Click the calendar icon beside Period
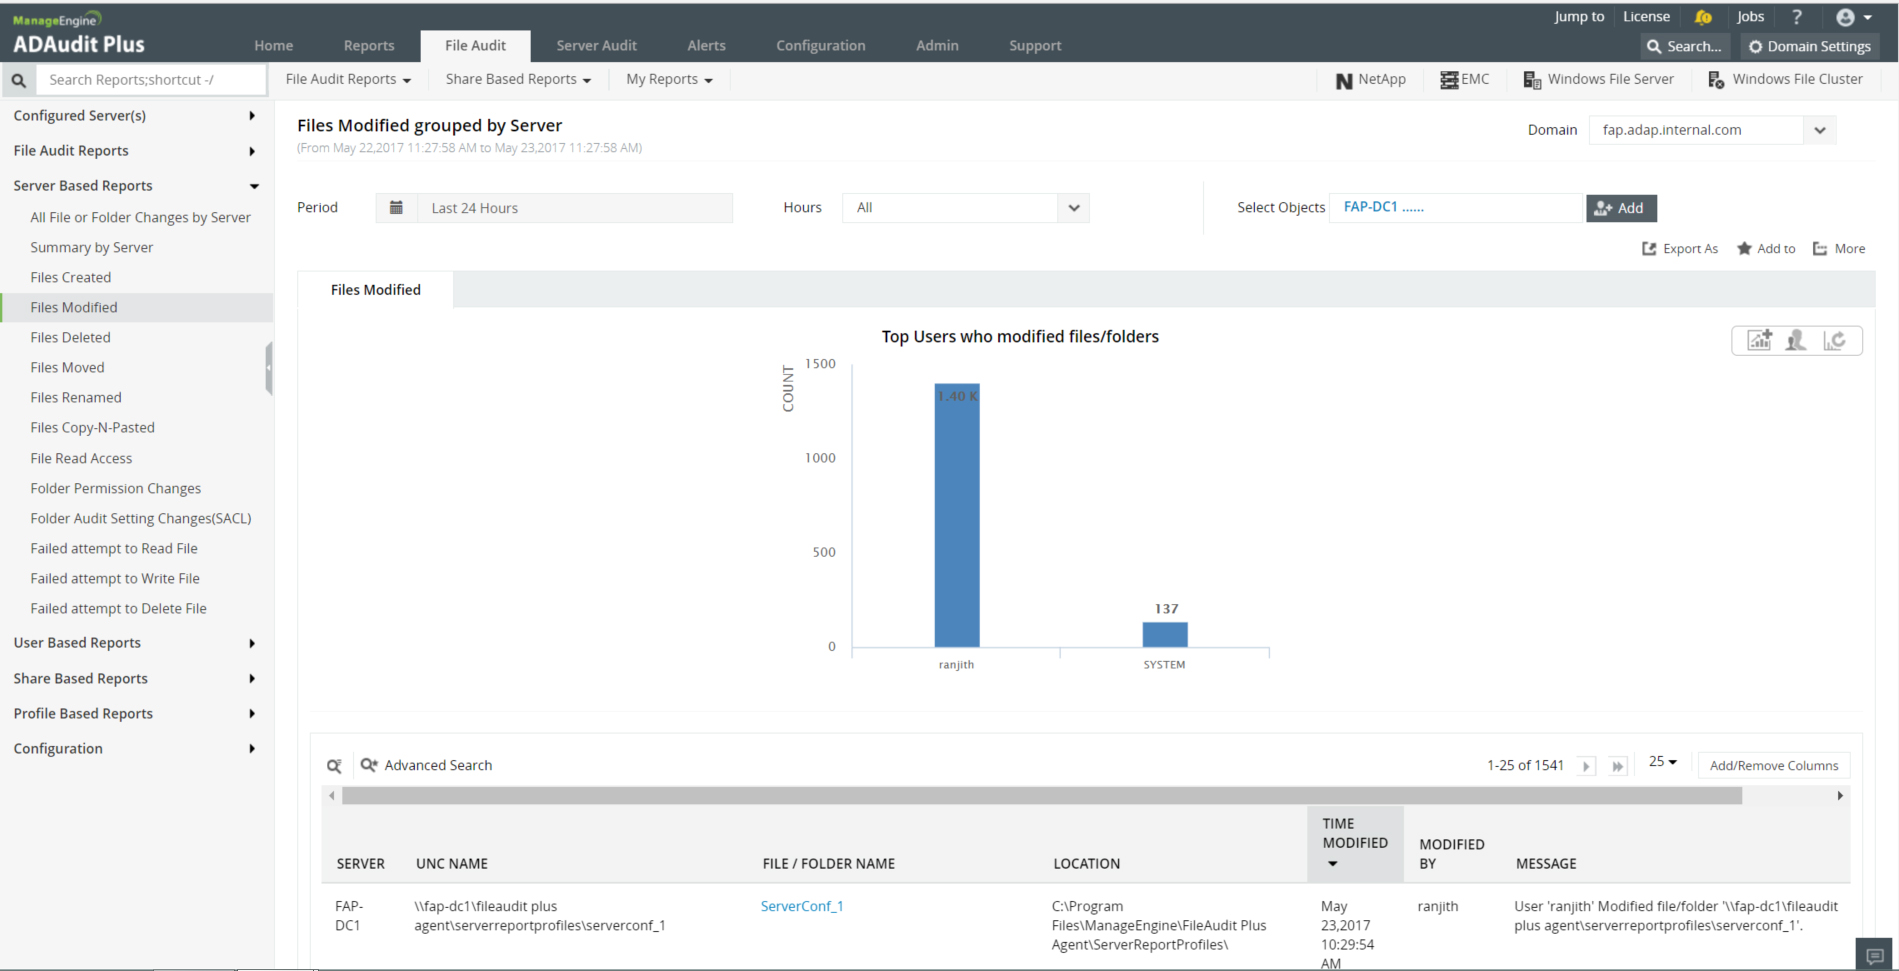The height and width of the screenshot is (971, 1899). pos(396,208)
